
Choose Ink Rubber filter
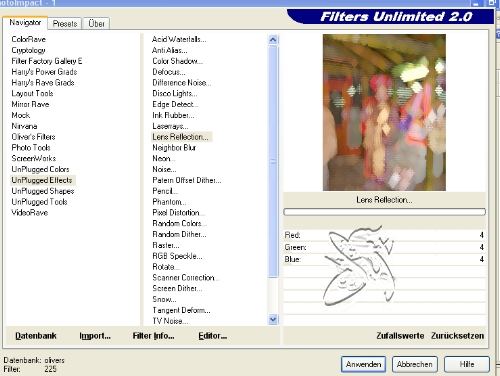(x=173, y=115)
